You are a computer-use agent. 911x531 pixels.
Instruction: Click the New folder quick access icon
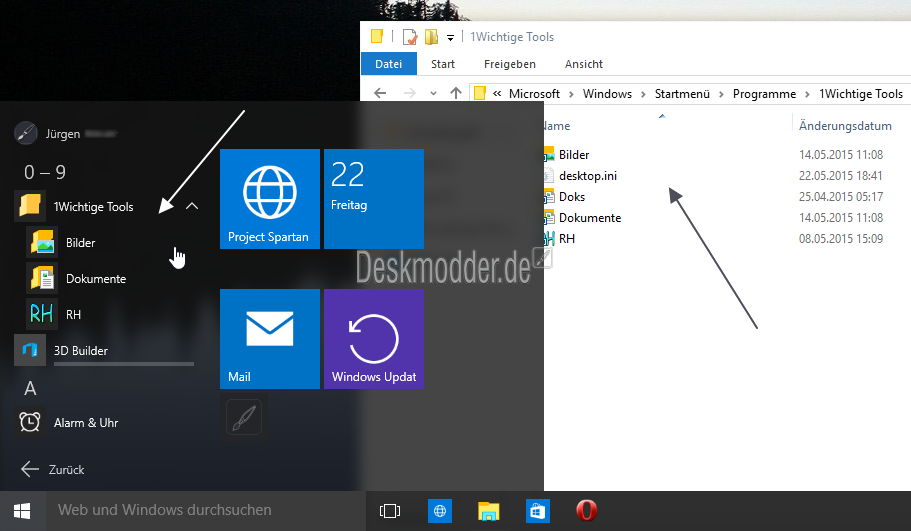pyautogui.click(x=431, y=37)
